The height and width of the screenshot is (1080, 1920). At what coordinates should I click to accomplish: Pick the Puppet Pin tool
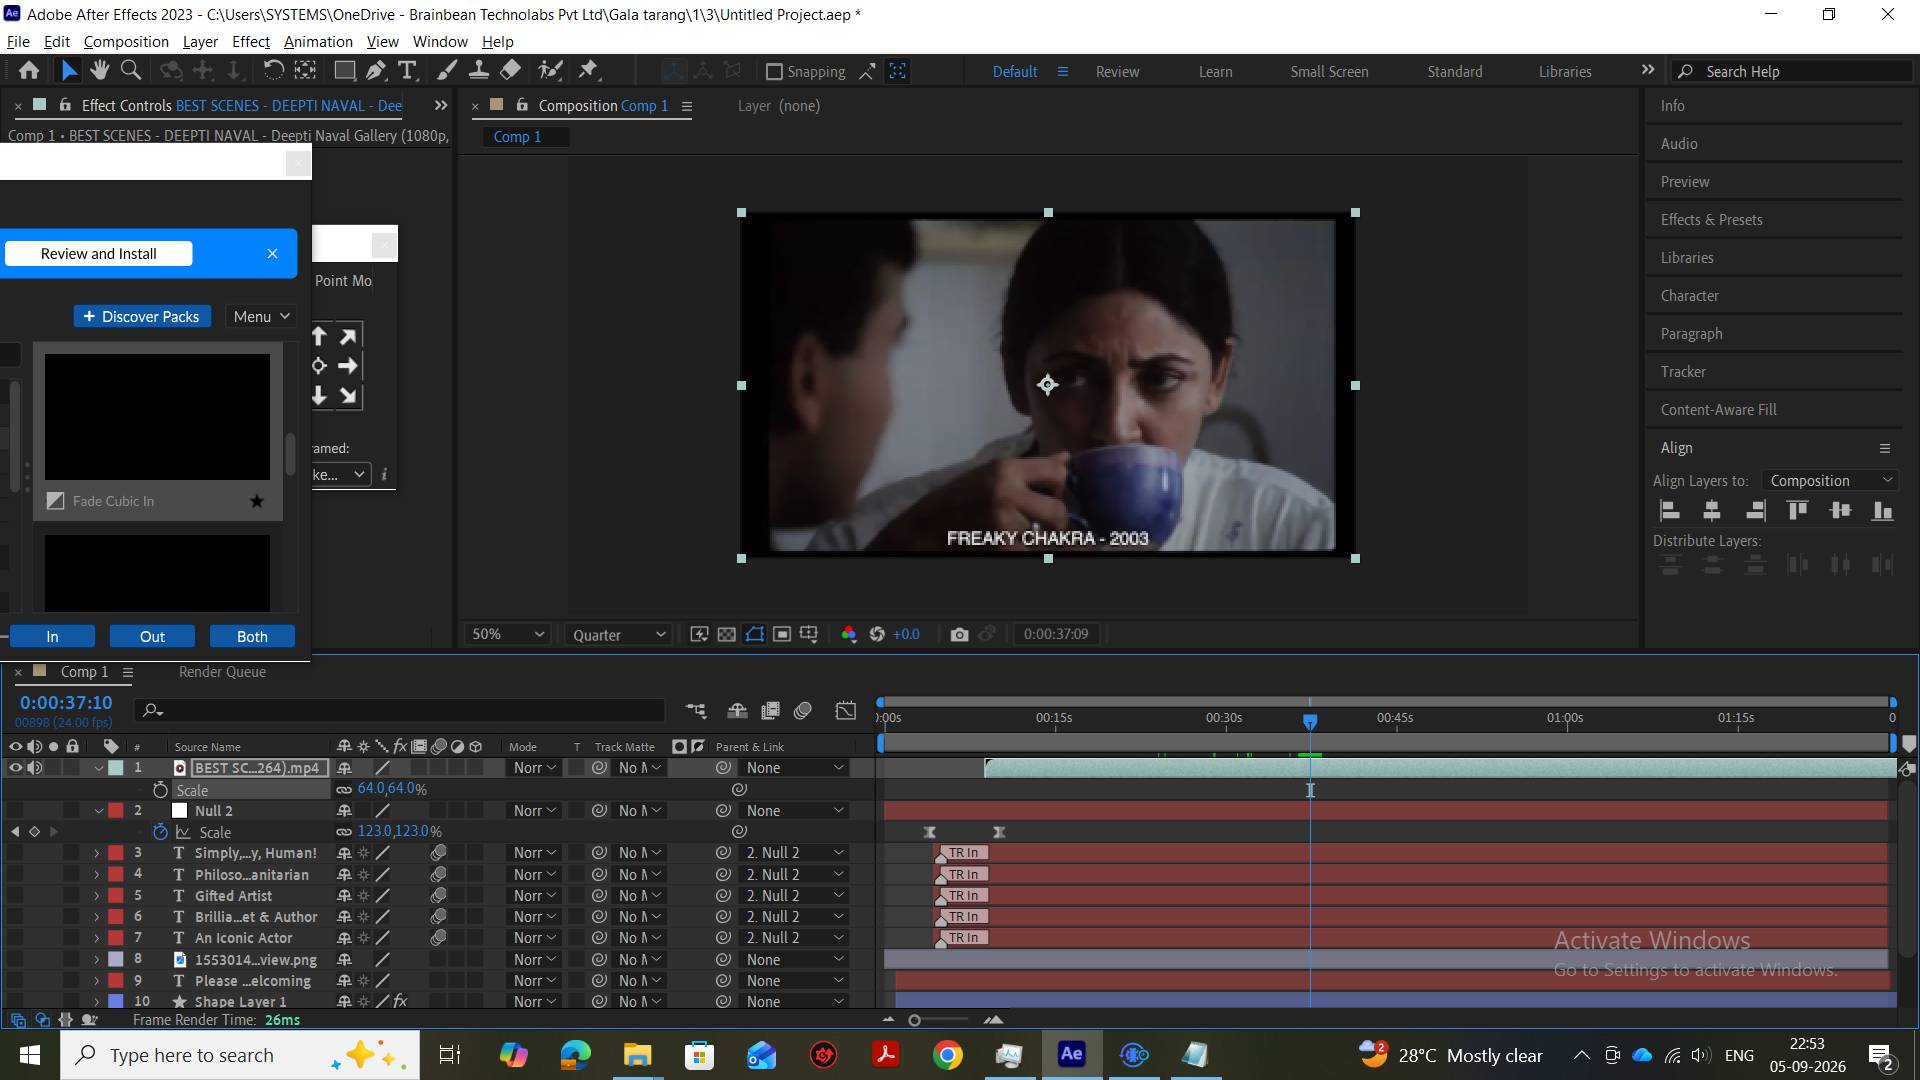click(x=588, y=70)
